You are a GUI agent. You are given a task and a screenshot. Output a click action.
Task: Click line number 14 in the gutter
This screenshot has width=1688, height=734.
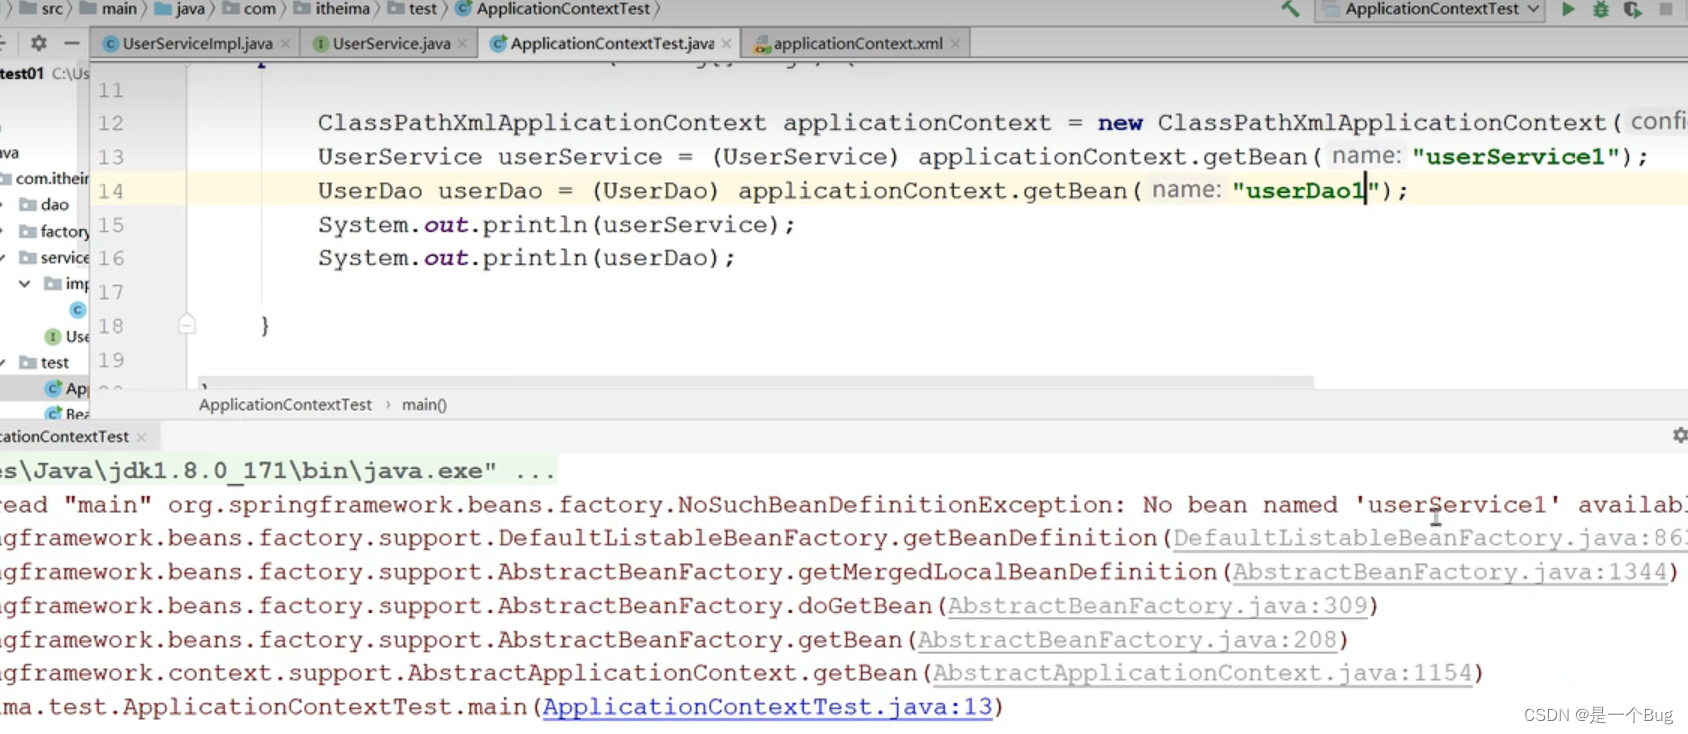click(x=111, y=191)
